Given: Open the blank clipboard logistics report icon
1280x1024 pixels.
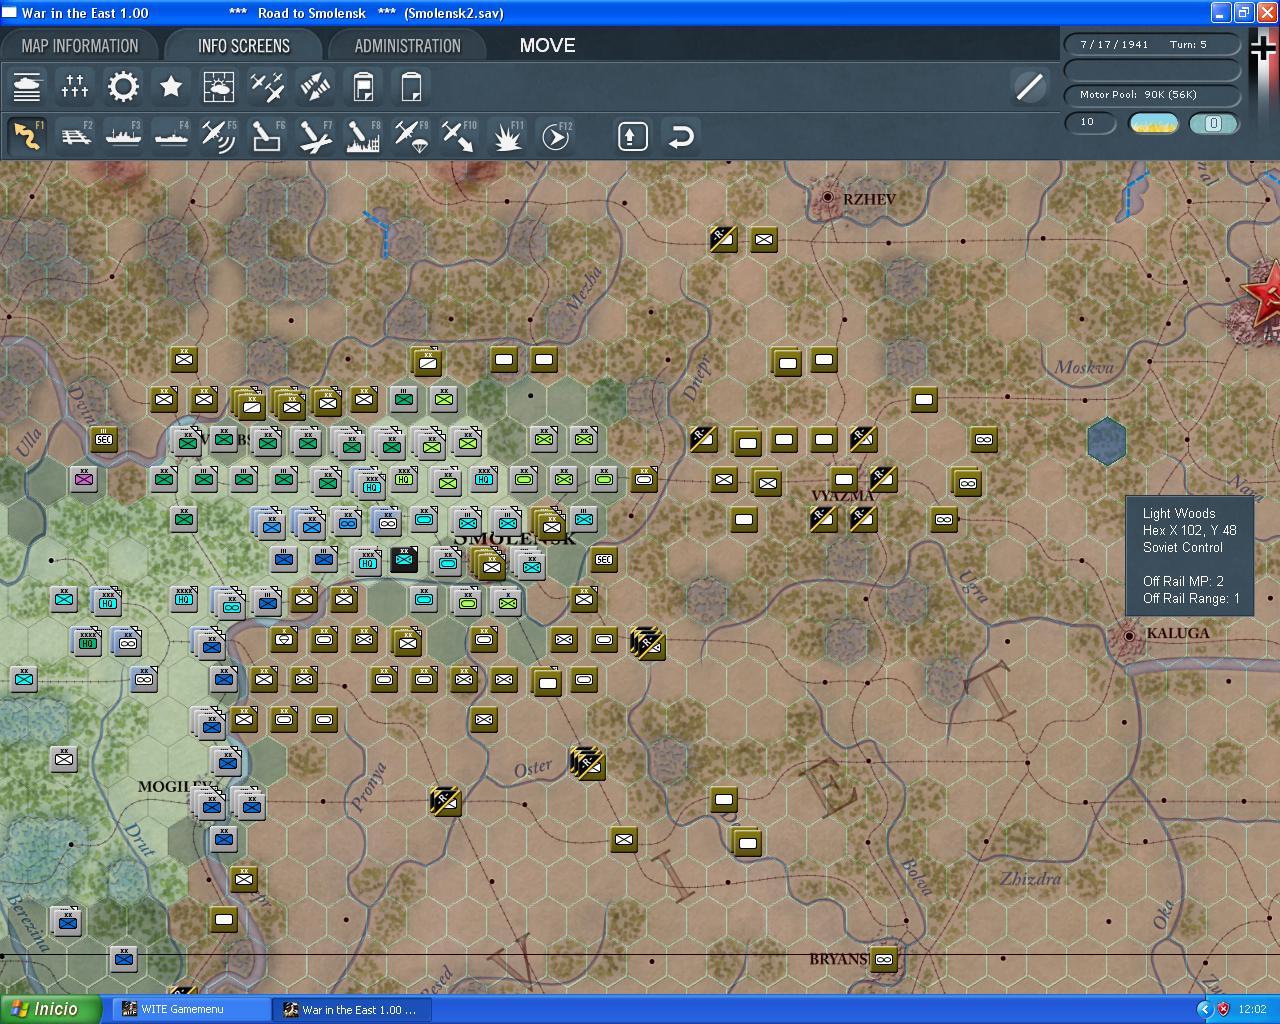Looking at the screenshot, I should pyautogui.click(x=411, y=87).
